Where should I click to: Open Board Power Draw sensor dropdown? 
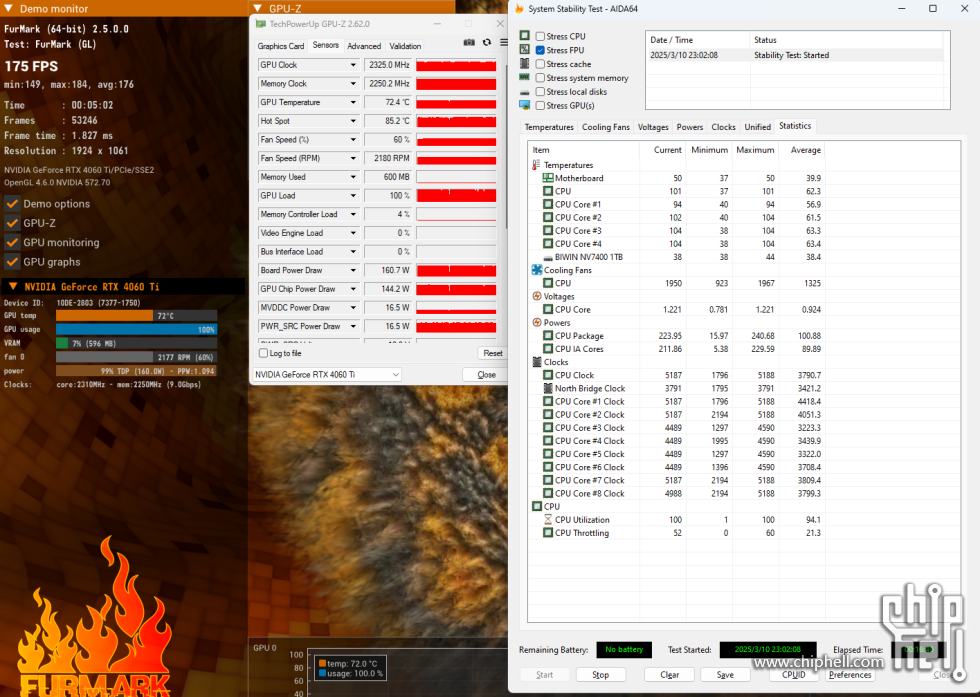[352, 270]
